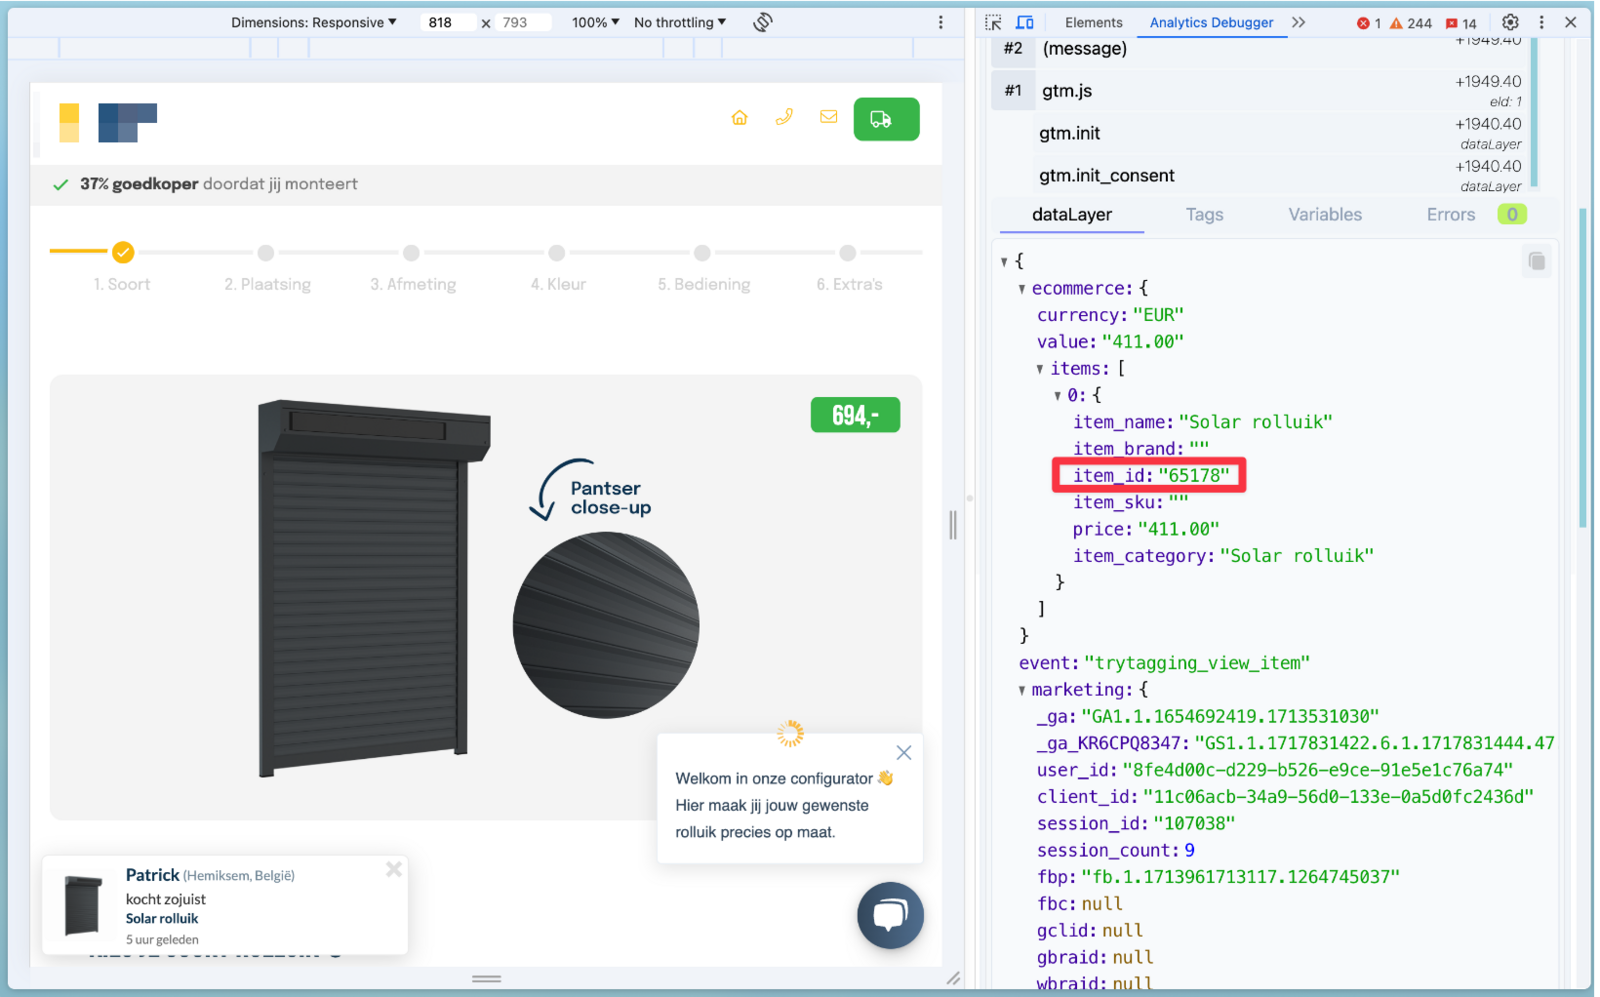The image size is (1600, 997).
Task: Collapse the marketing object node
Action: pyautogui.click(x=1022, y=690)
